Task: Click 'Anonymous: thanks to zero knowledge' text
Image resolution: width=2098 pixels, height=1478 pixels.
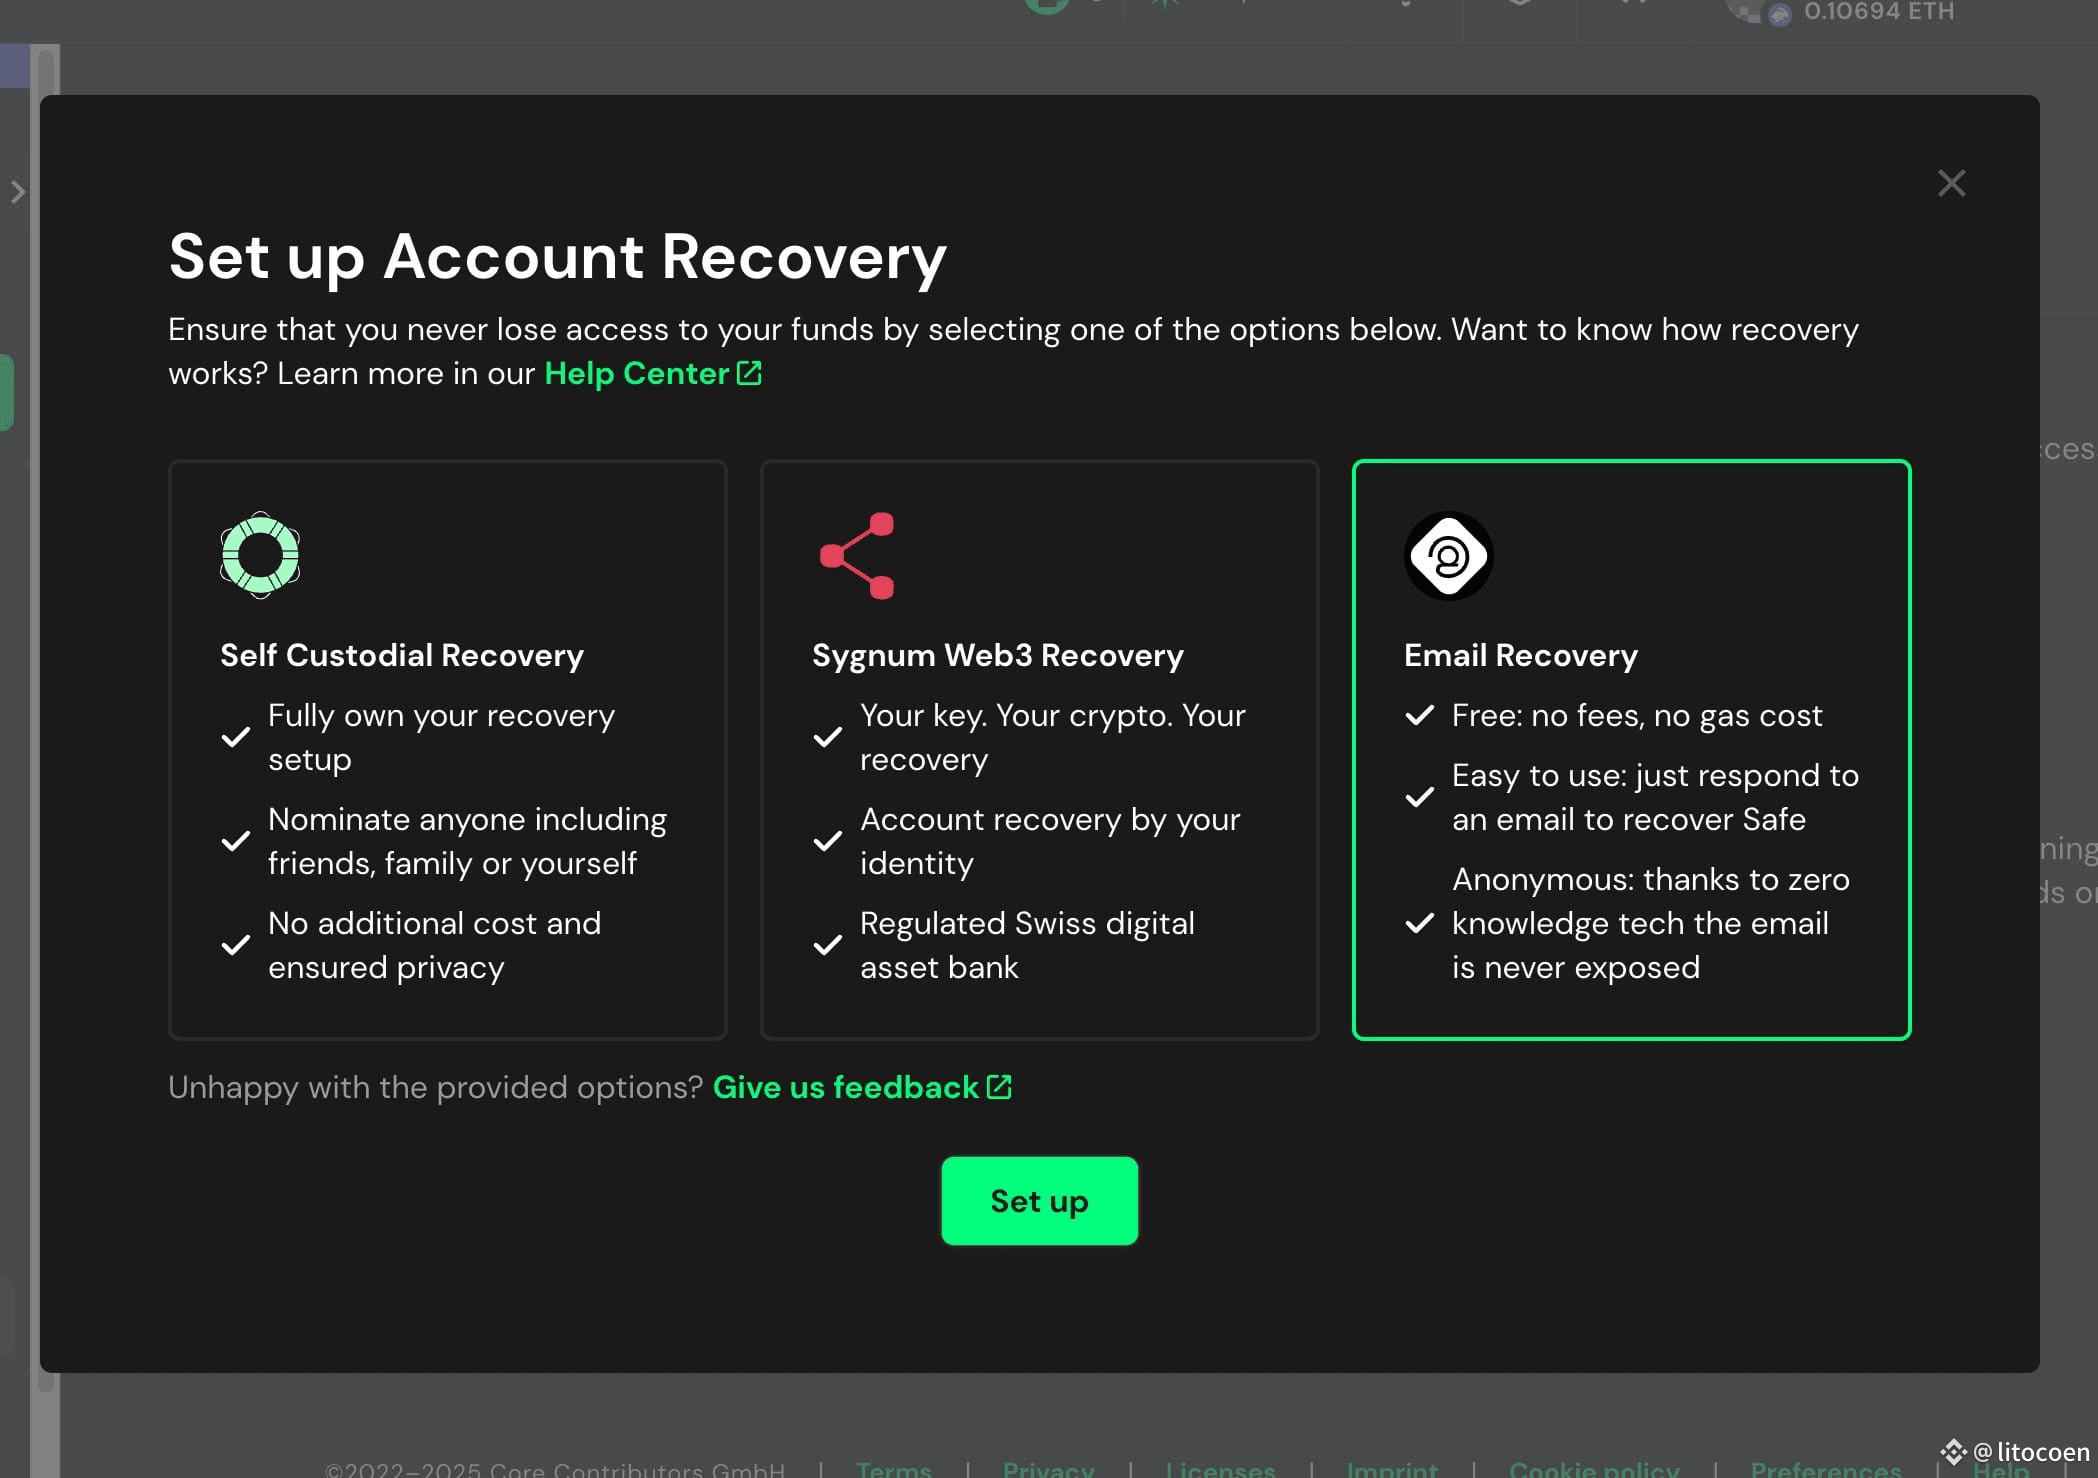Action: 1651,923
